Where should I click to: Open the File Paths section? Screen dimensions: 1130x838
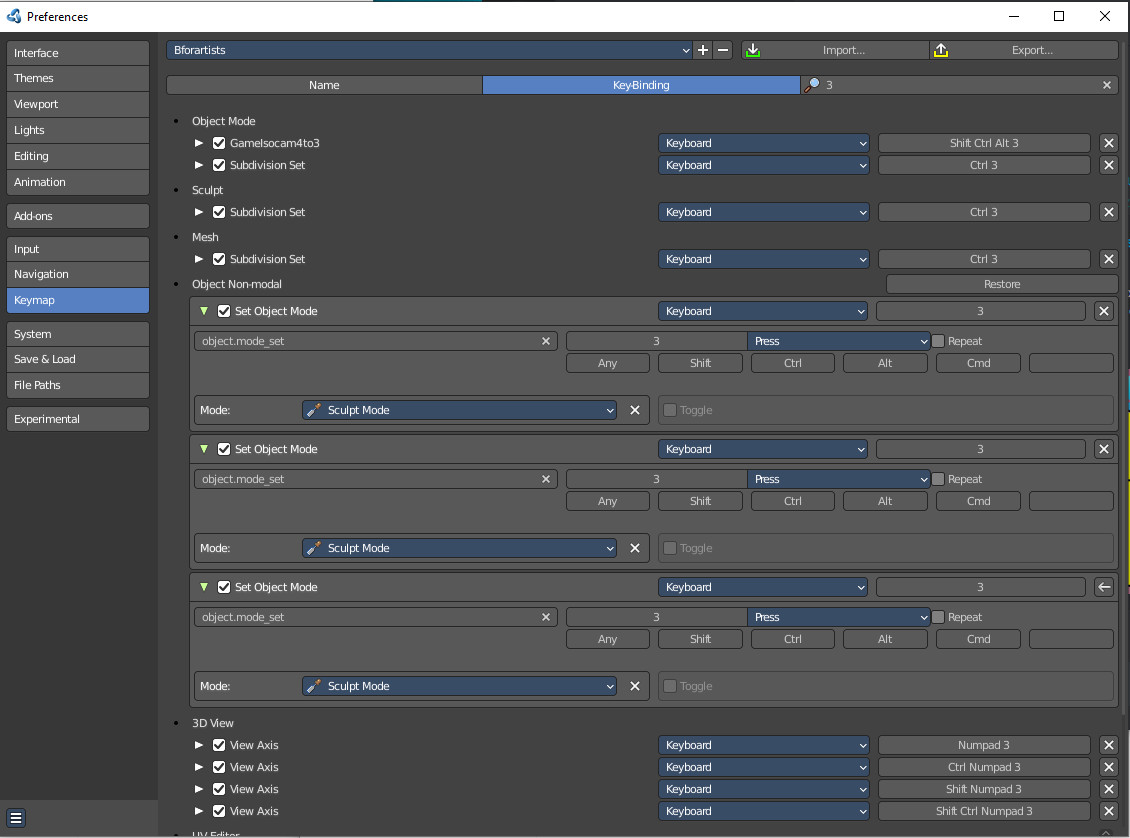(78, 385)
